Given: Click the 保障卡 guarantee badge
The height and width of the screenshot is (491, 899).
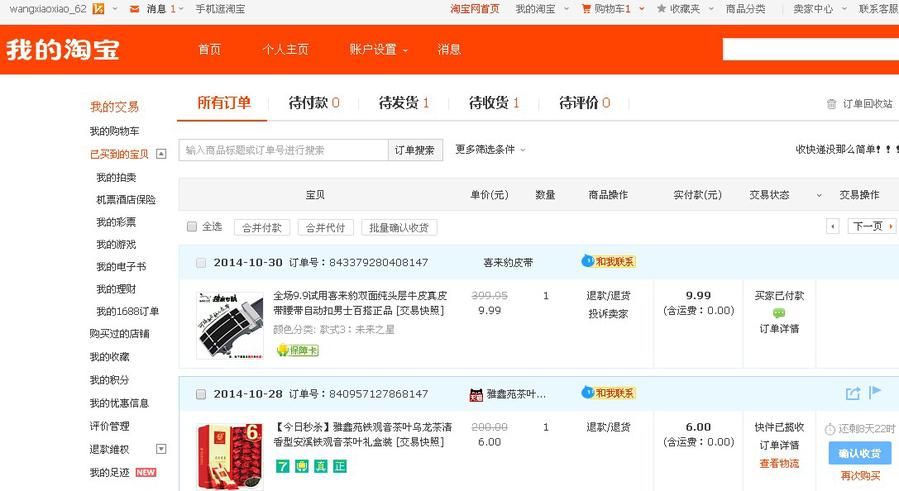Looking at the screenshot, I should coord(298,350).
